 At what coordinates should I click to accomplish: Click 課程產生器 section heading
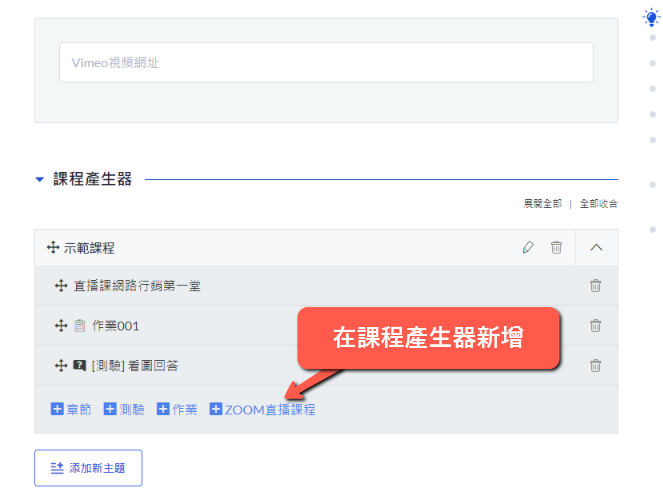click(x=92, y=179)
